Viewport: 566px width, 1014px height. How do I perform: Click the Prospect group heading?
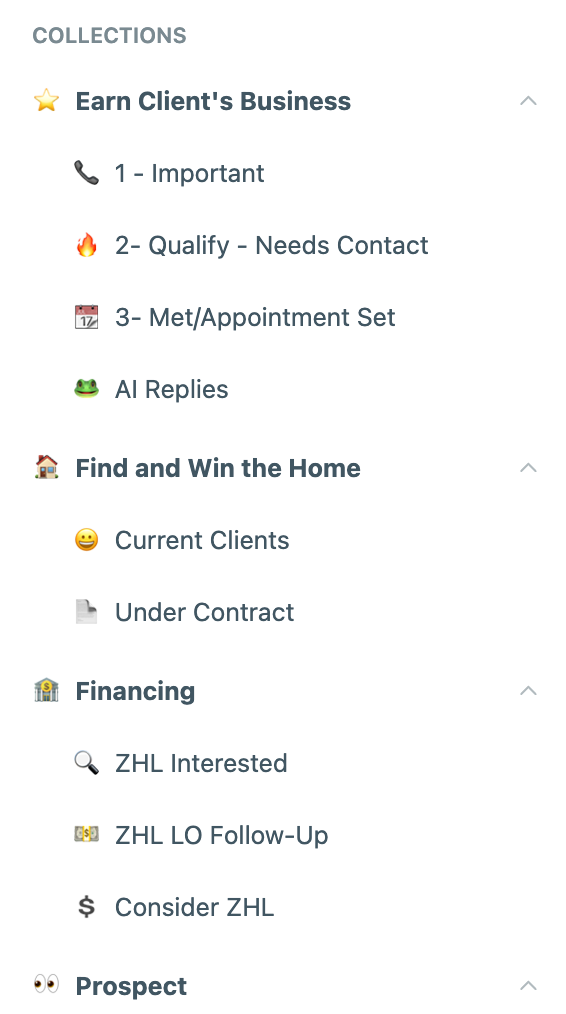131,986
